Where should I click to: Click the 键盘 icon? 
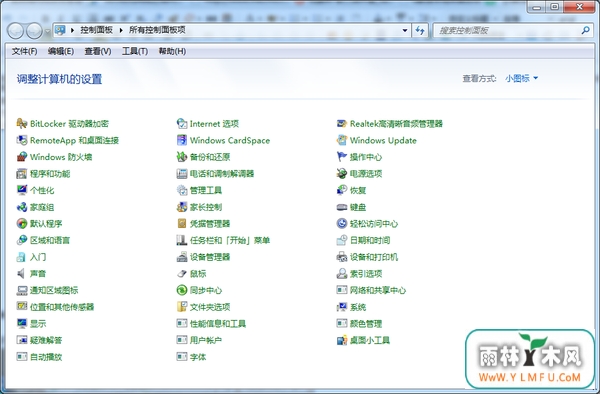[342, 207]
